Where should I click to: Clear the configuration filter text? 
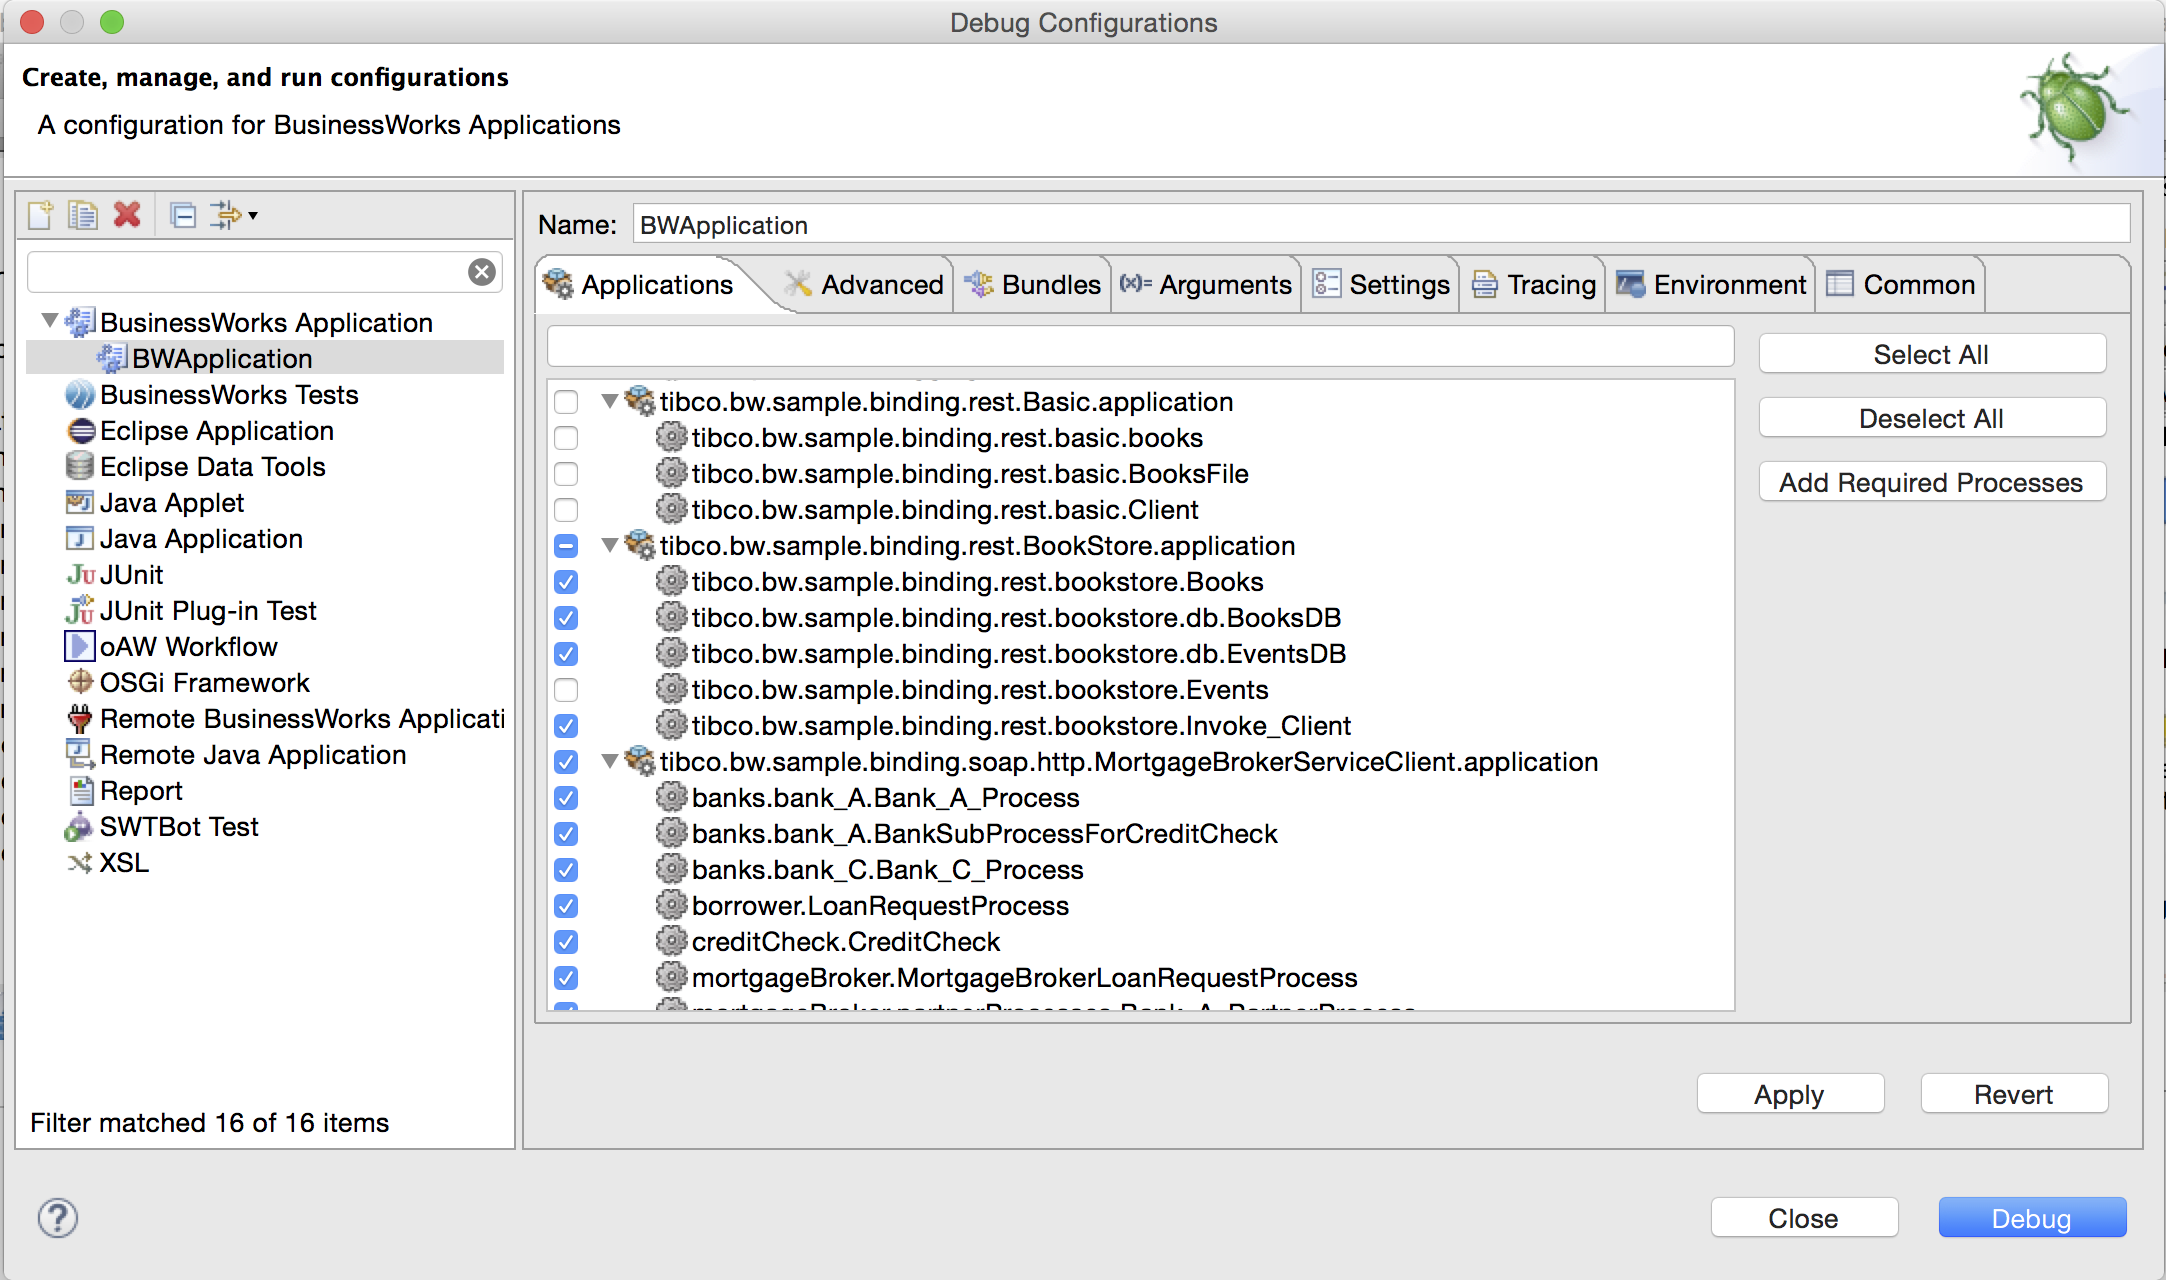482,272
